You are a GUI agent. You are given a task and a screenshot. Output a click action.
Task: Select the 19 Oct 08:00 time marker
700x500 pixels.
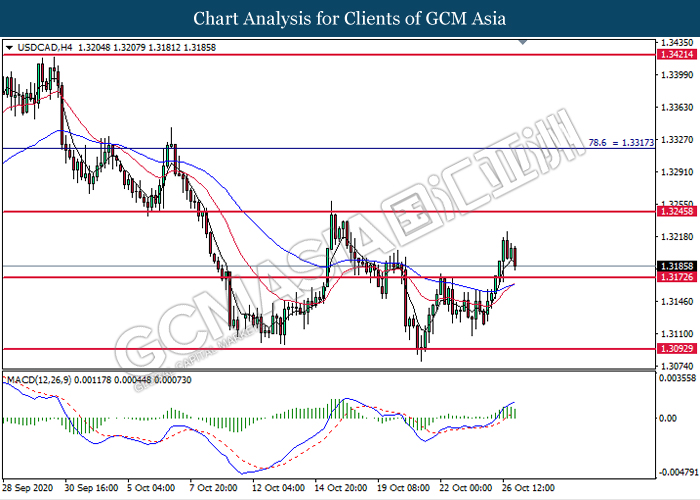406,488
